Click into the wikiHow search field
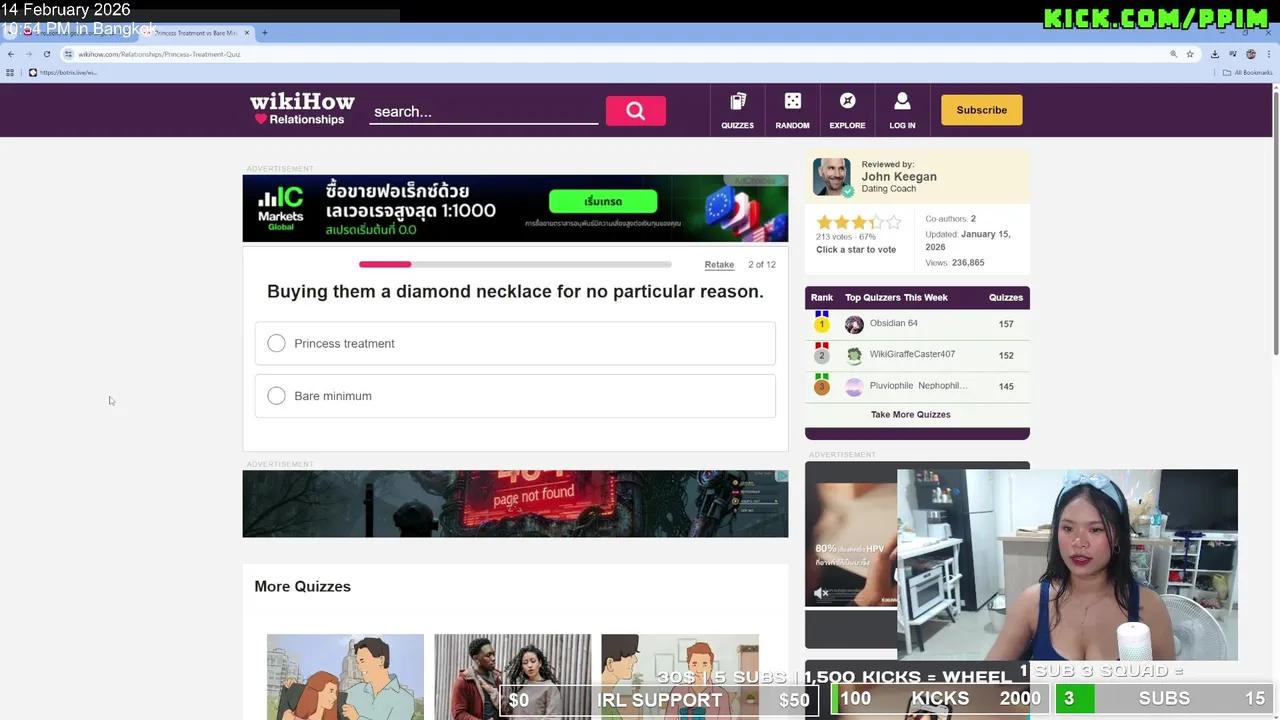This screenshot has width=1280, height=720. point(483,112)
